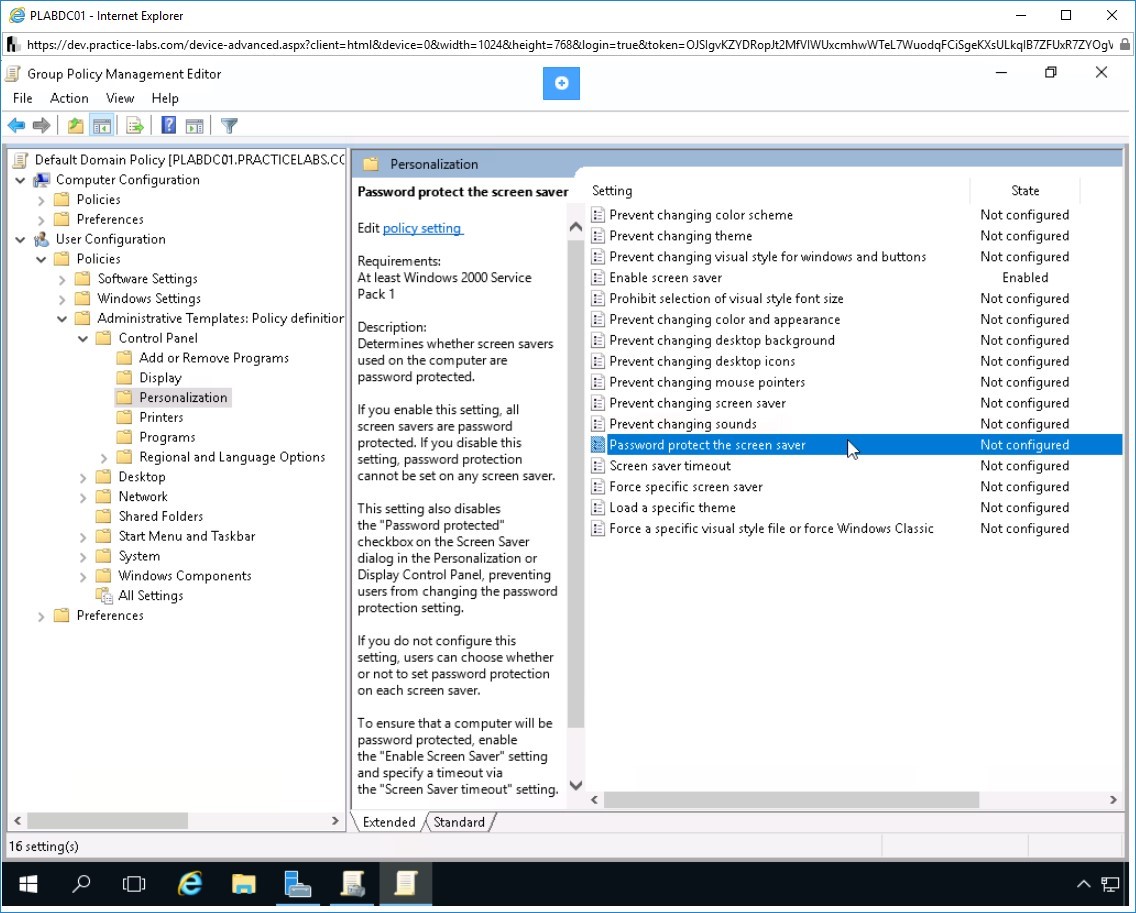Expand the System node
The image size is (1136, 913).
83,556
